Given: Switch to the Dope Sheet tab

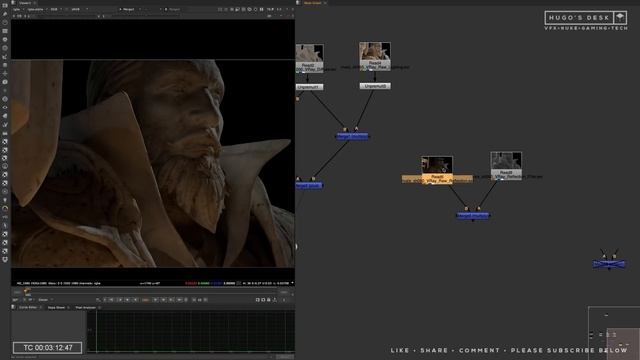Looking at the screenshot, I should click(x=56, y=307).
